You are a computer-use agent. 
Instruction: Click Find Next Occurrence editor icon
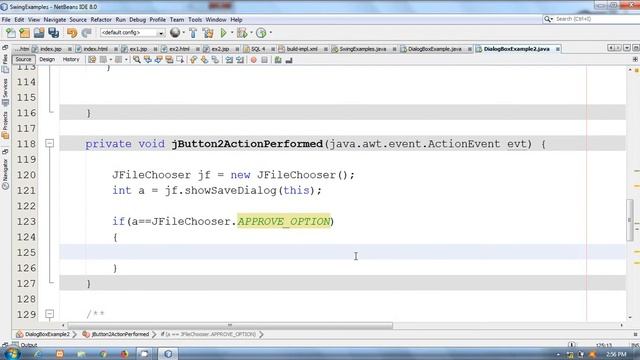pos(158,60)
